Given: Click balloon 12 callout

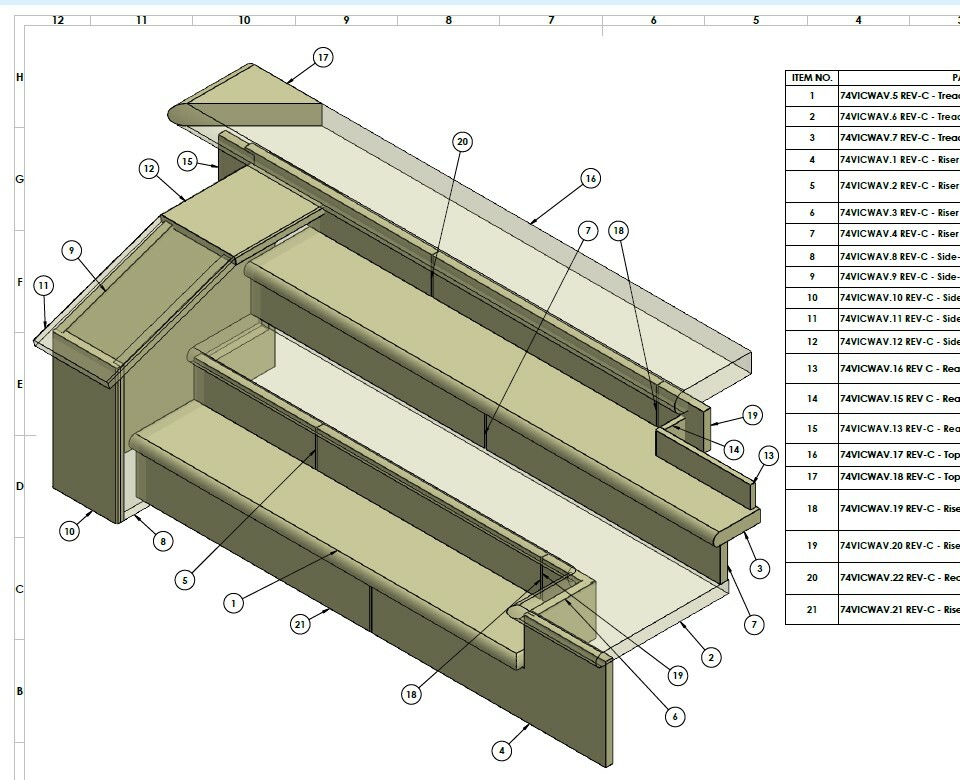Looking at the screenshot, I should [x=149, y=169].
